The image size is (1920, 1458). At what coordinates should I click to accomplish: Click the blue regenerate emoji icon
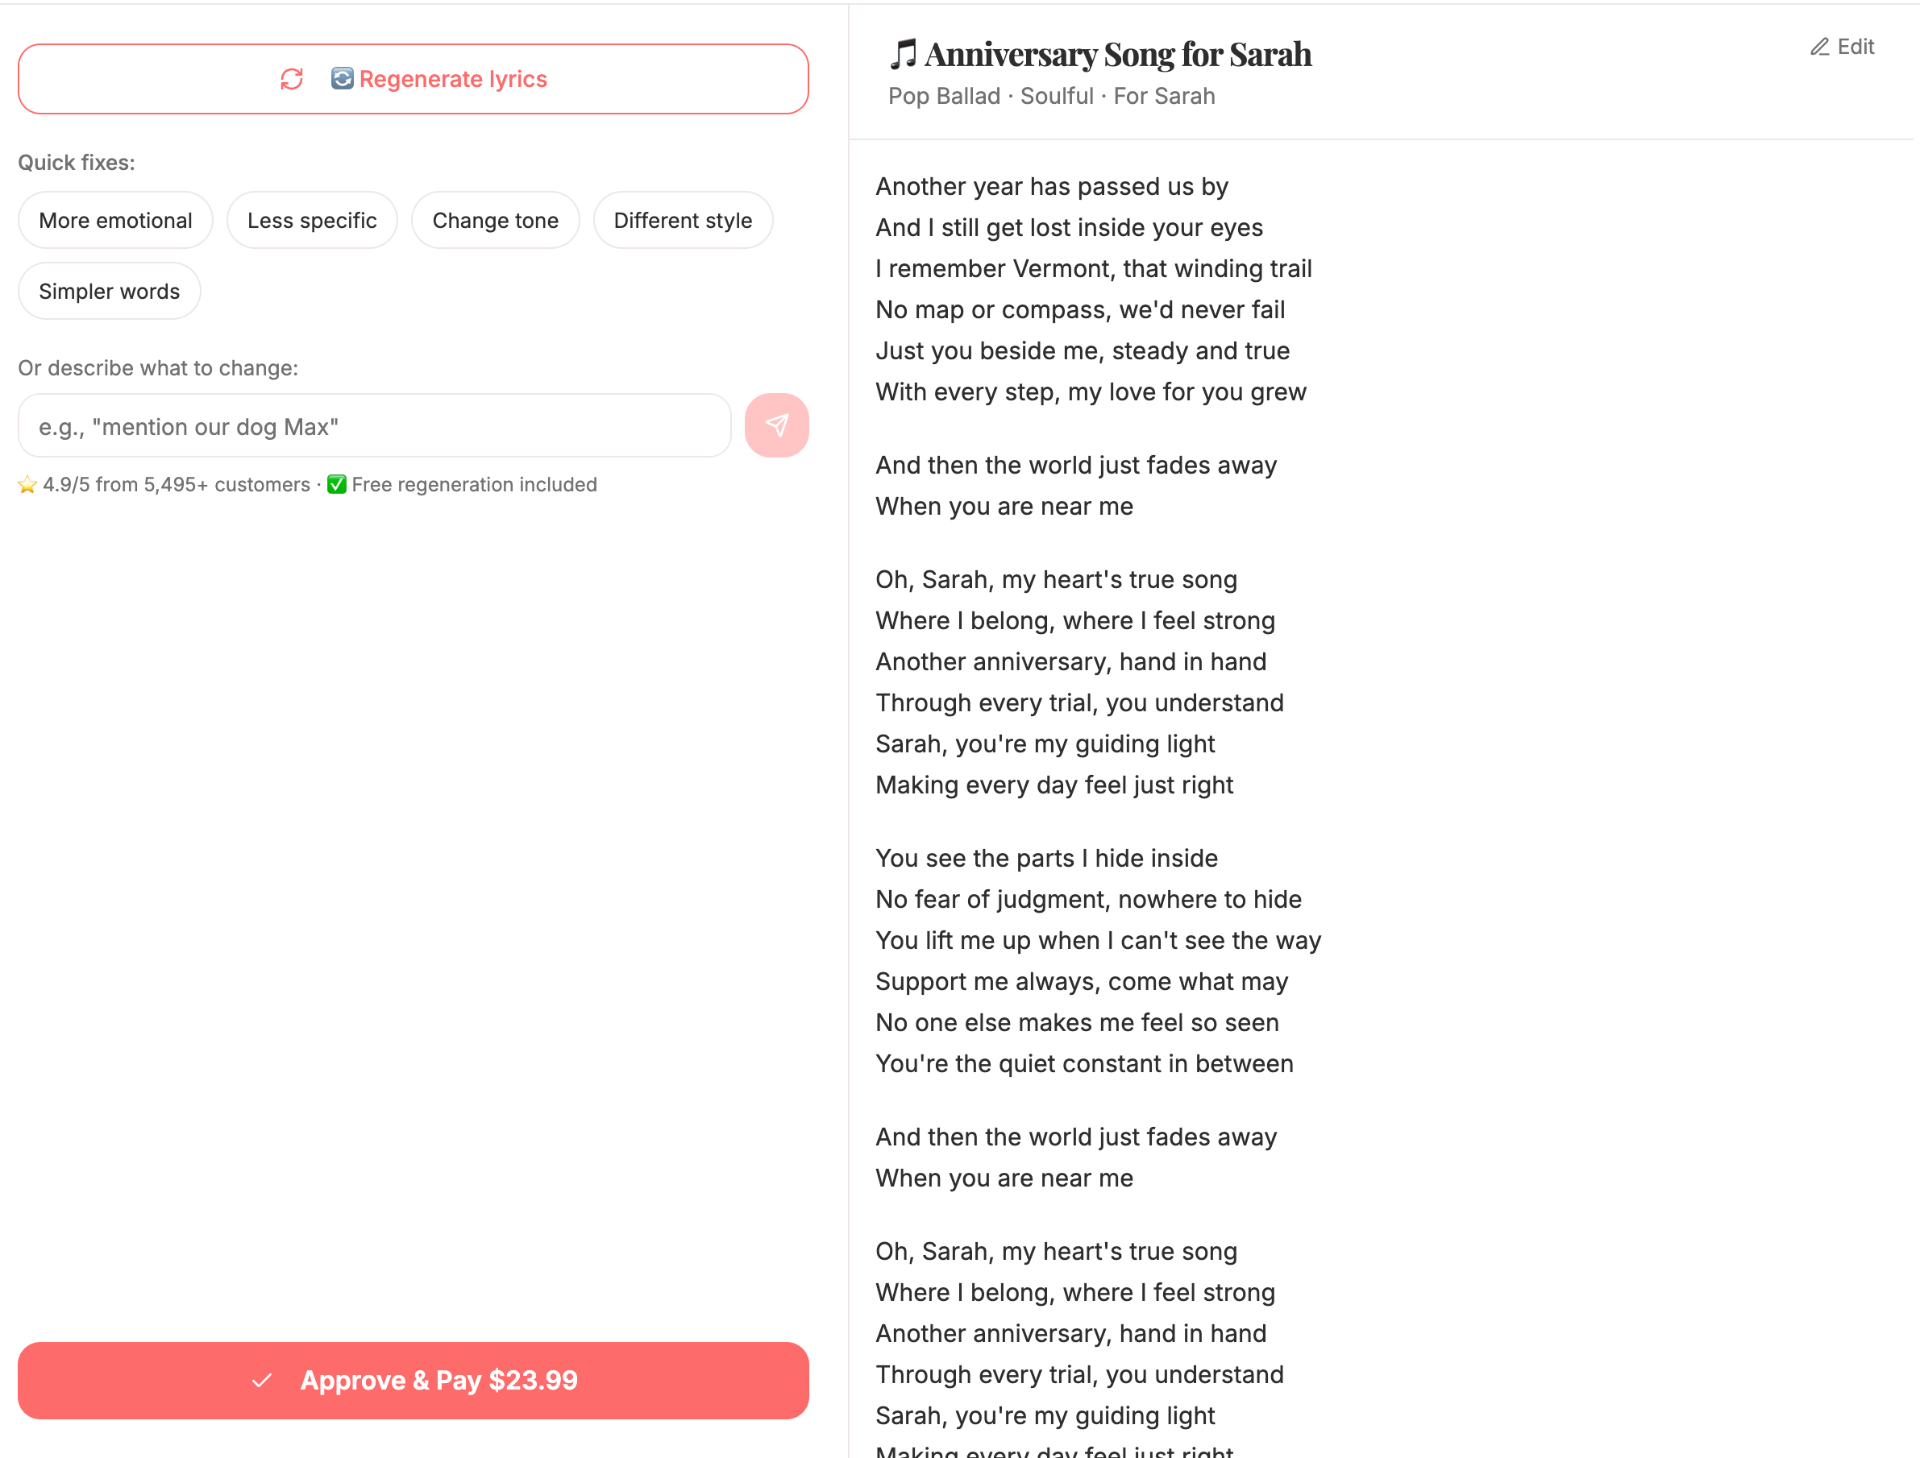pyautogui.click(x=341, y=78)
